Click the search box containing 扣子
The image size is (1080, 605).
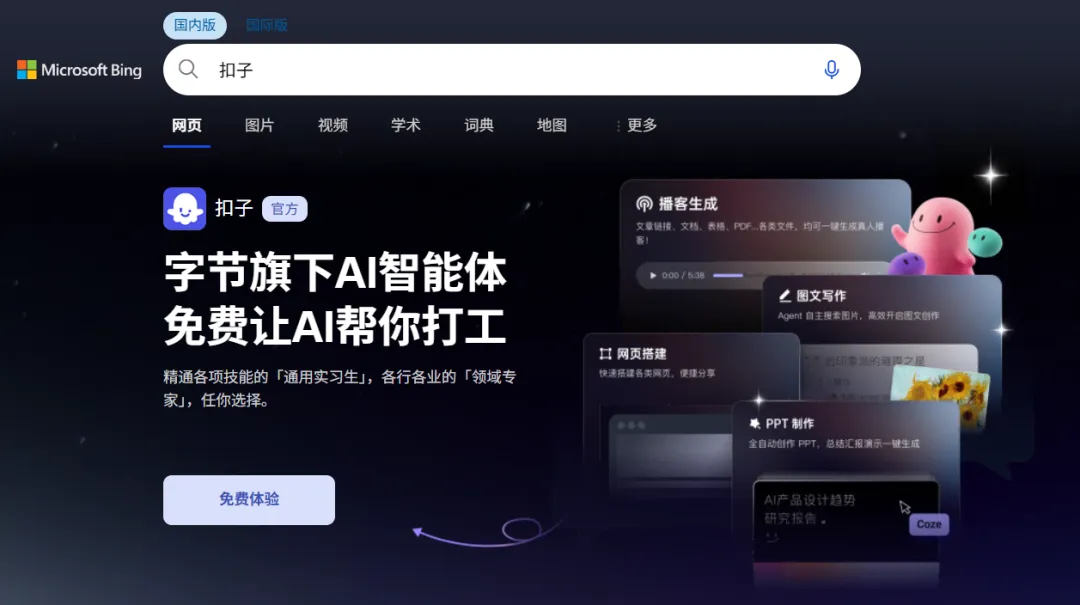tap(512, 70)
